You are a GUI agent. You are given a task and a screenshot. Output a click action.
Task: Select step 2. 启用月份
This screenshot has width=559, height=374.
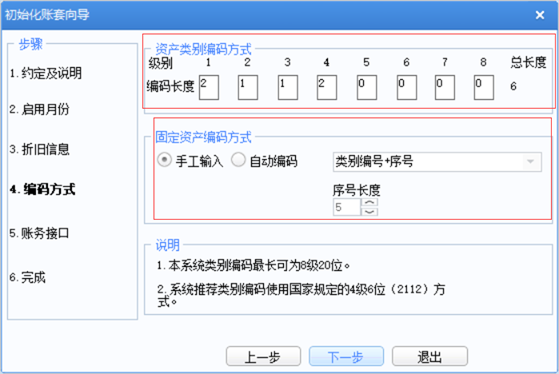click(39, 109)
